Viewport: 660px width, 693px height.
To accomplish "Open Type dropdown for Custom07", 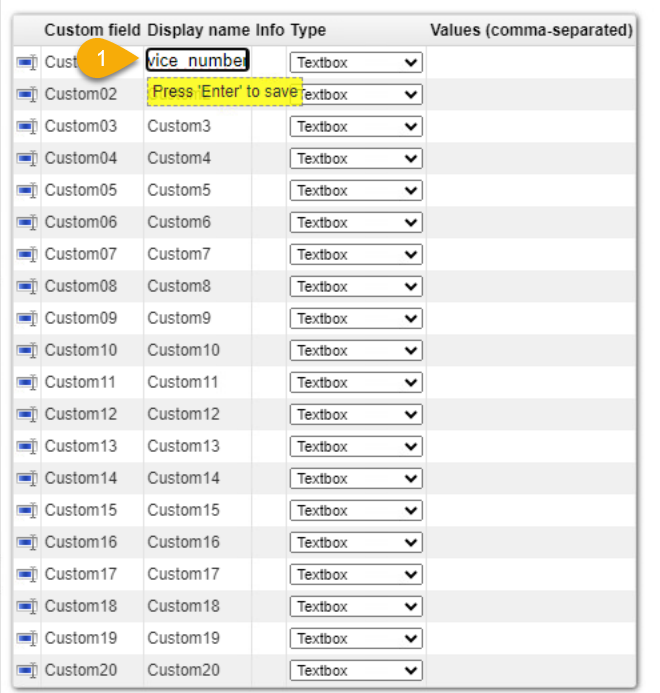I will [356, 254].
